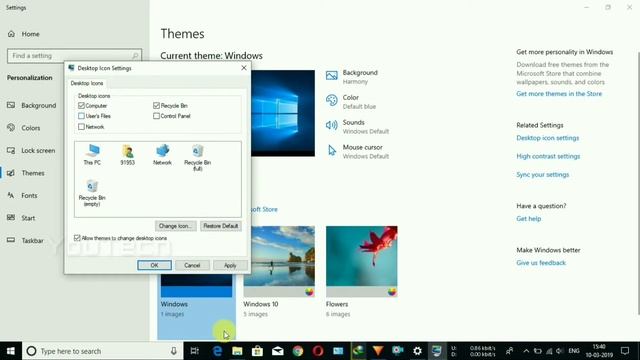
Task: Open Home in Settings sidebar
Action: pos(24,34)
